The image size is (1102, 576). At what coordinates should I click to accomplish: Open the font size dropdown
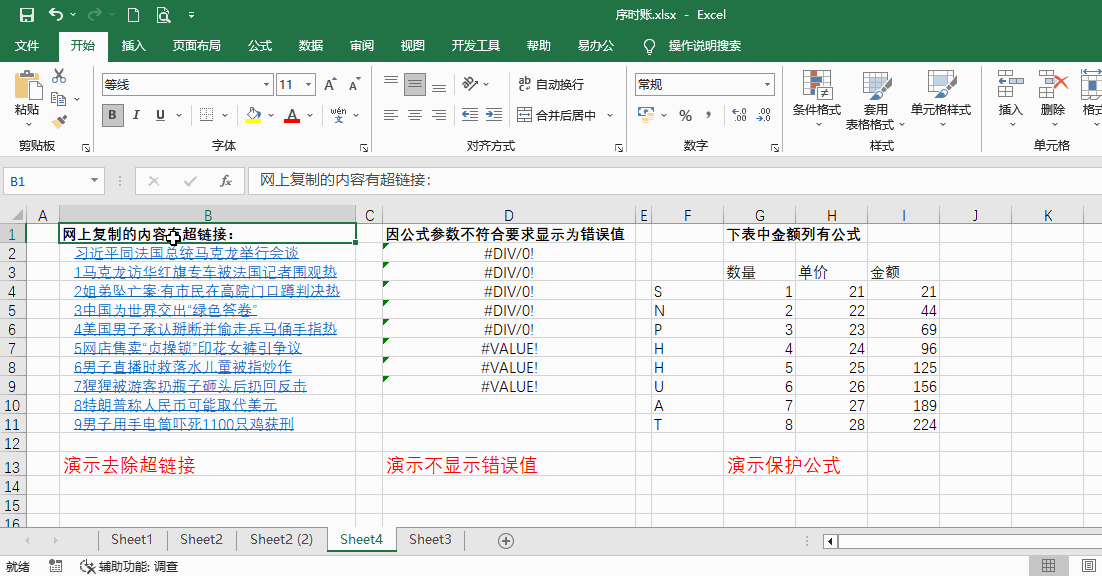pos(309,84)
